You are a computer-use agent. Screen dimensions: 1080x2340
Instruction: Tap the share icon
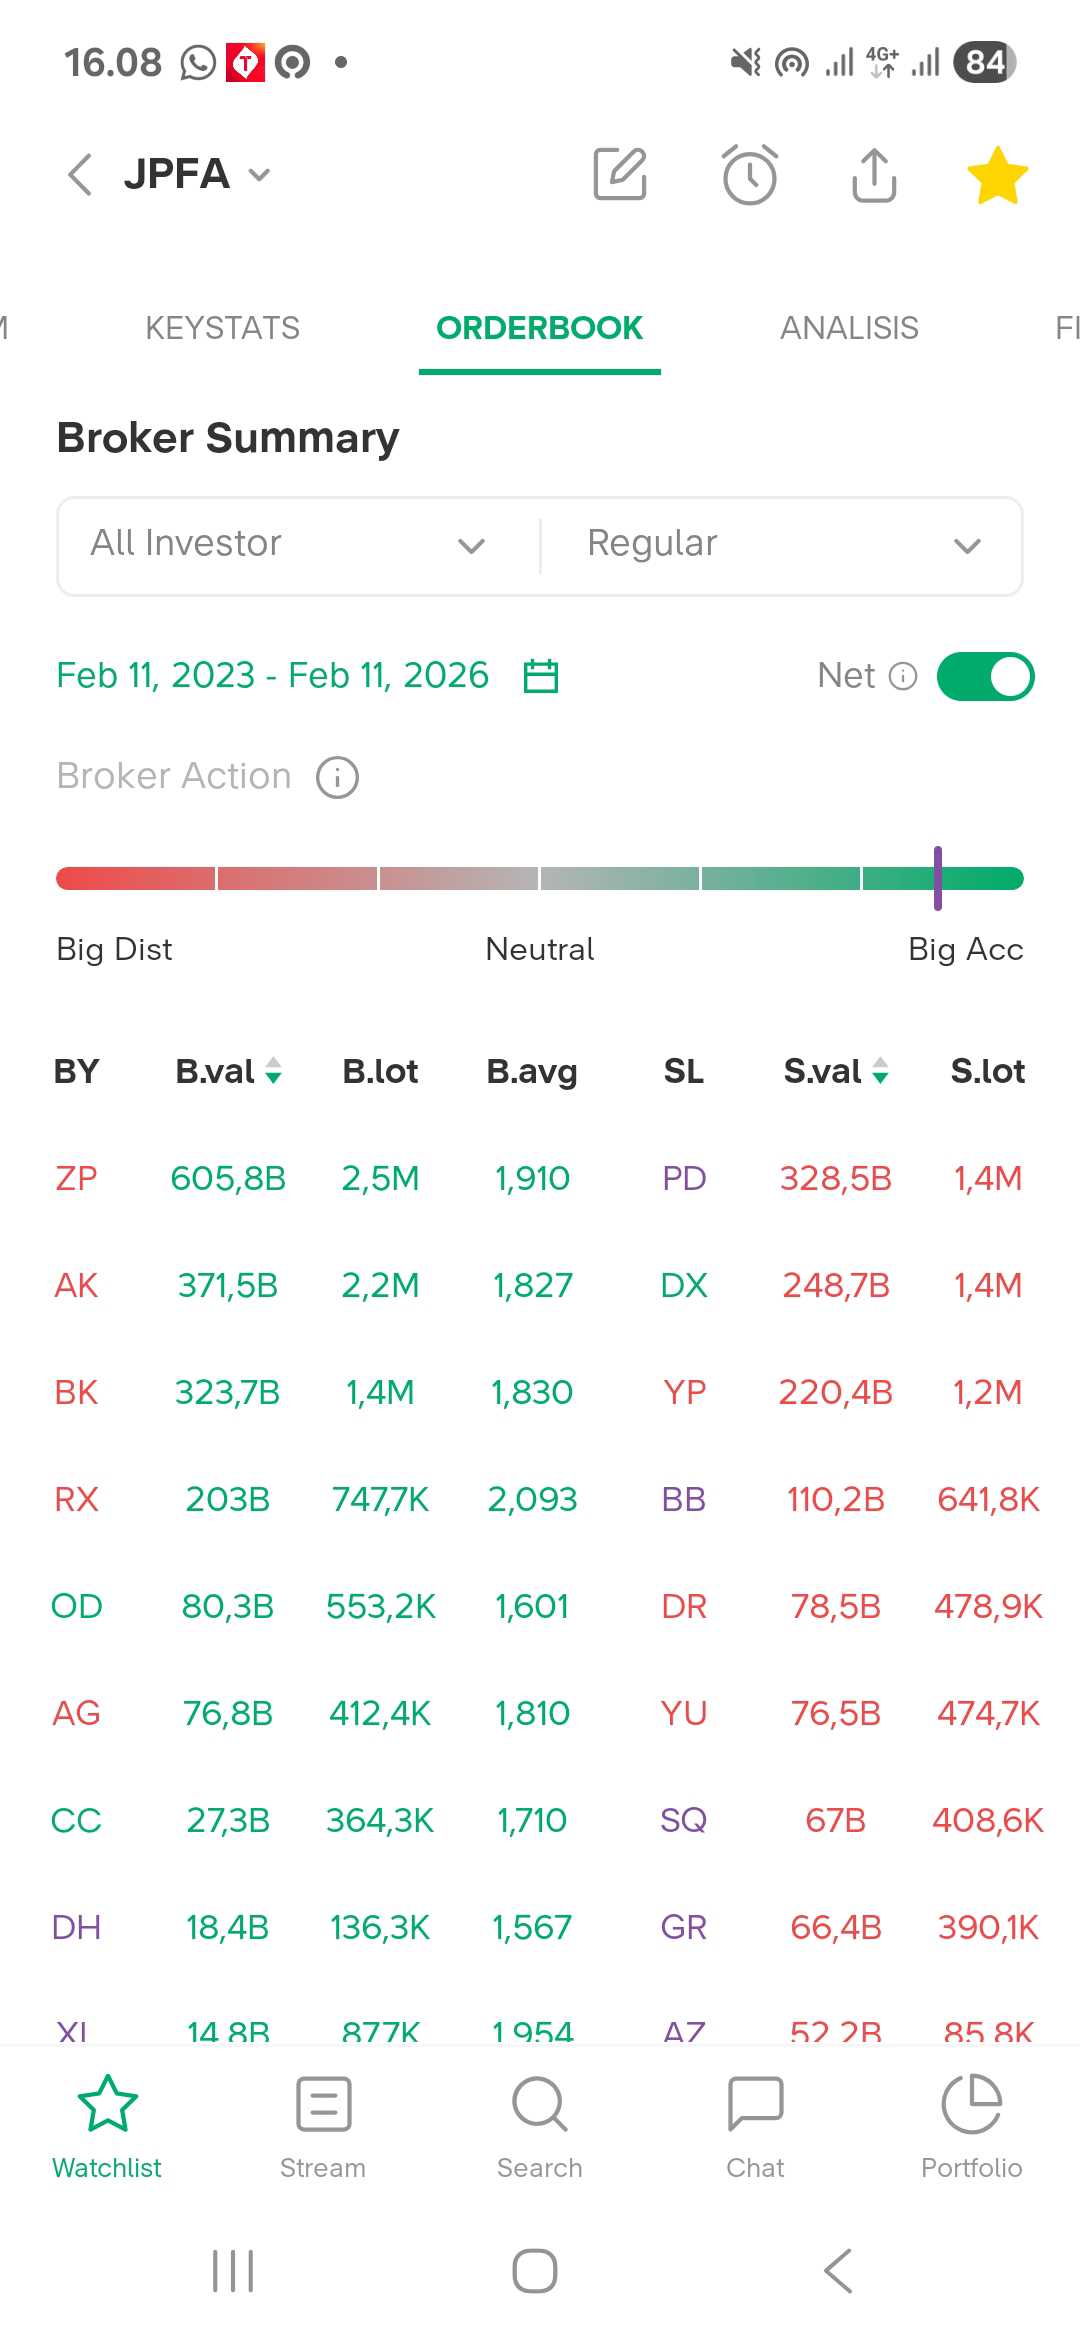coord(874,175)
